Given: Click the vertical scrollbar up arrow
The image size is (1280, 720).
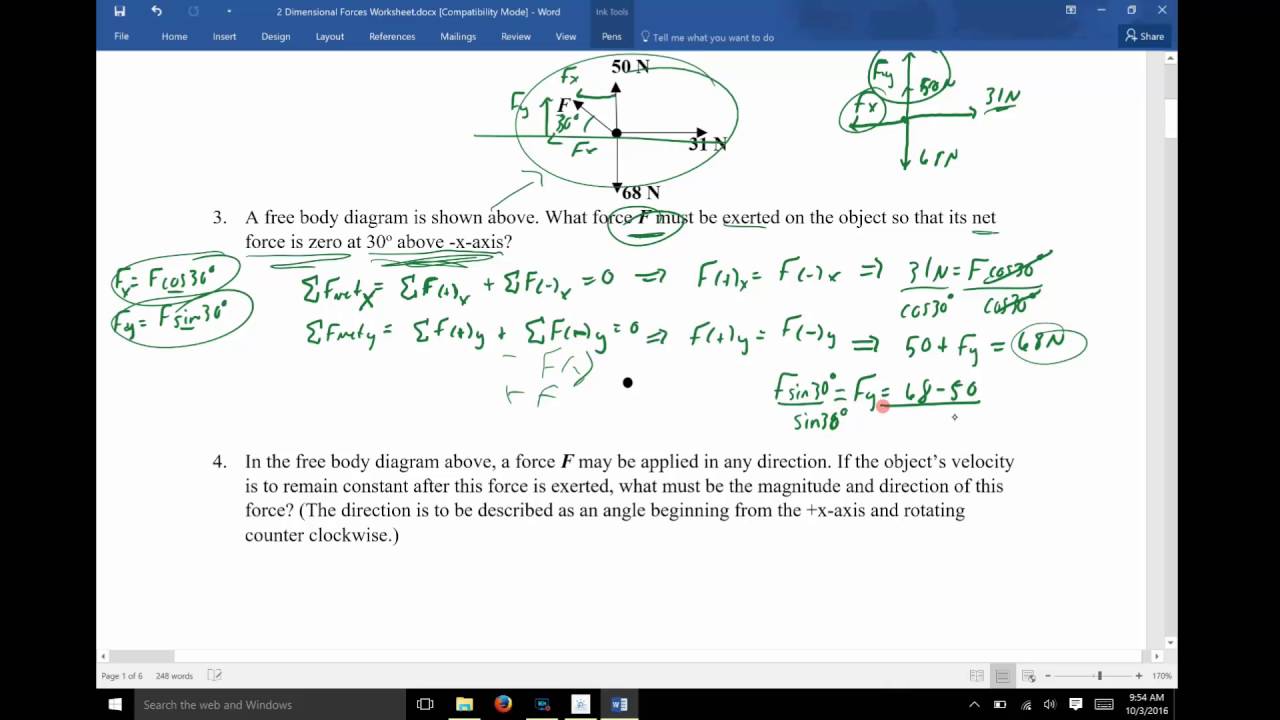Looking at the screenshot, I should pyautogui.click(x=1171, y=59).
